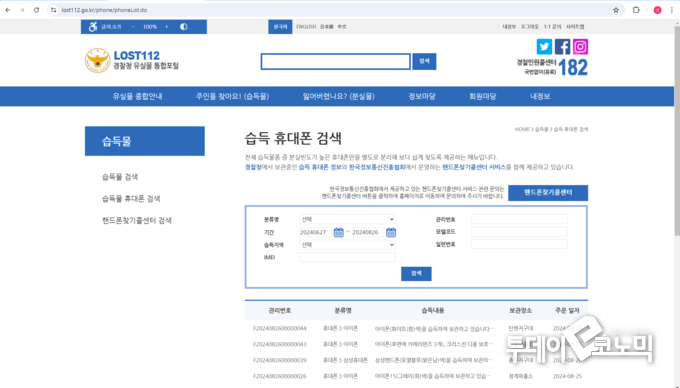Open 1:1 문의 link
Screen dimensions: 680x388
tap(552, 27)
